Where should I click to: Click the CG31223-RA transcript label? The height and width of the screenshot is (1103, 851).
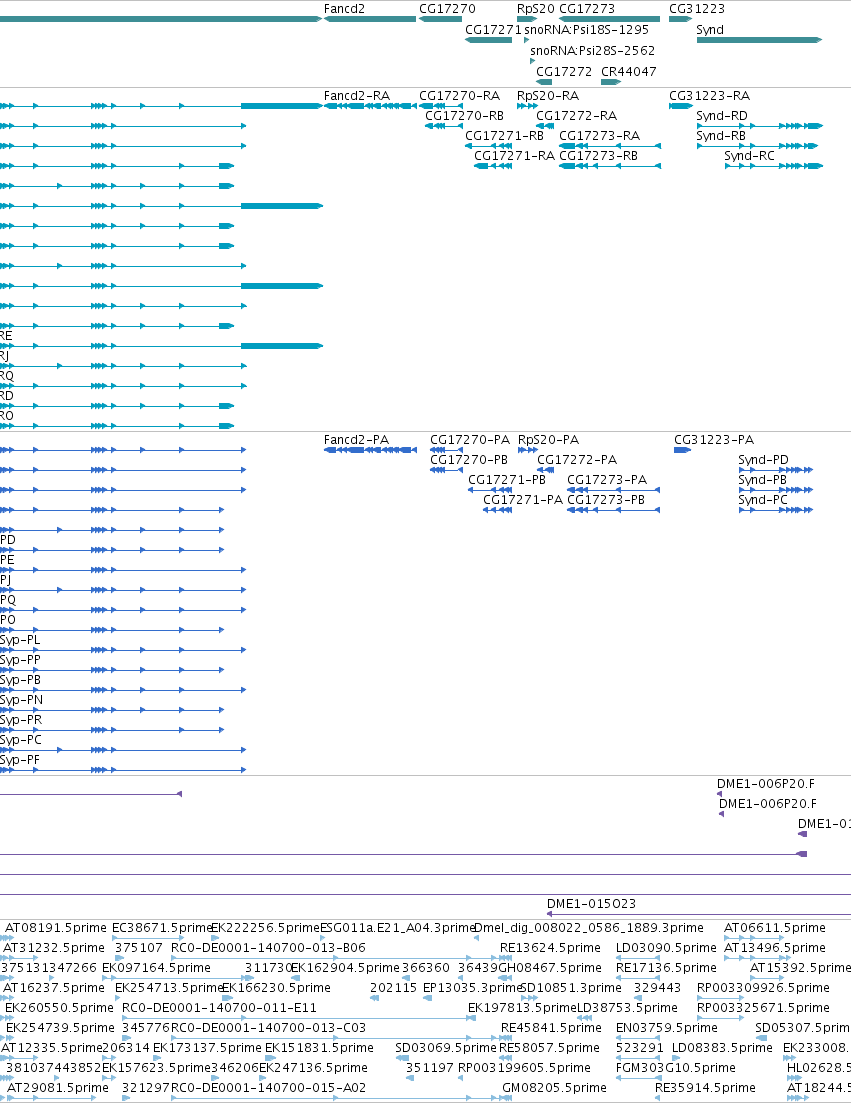[710, 96]
